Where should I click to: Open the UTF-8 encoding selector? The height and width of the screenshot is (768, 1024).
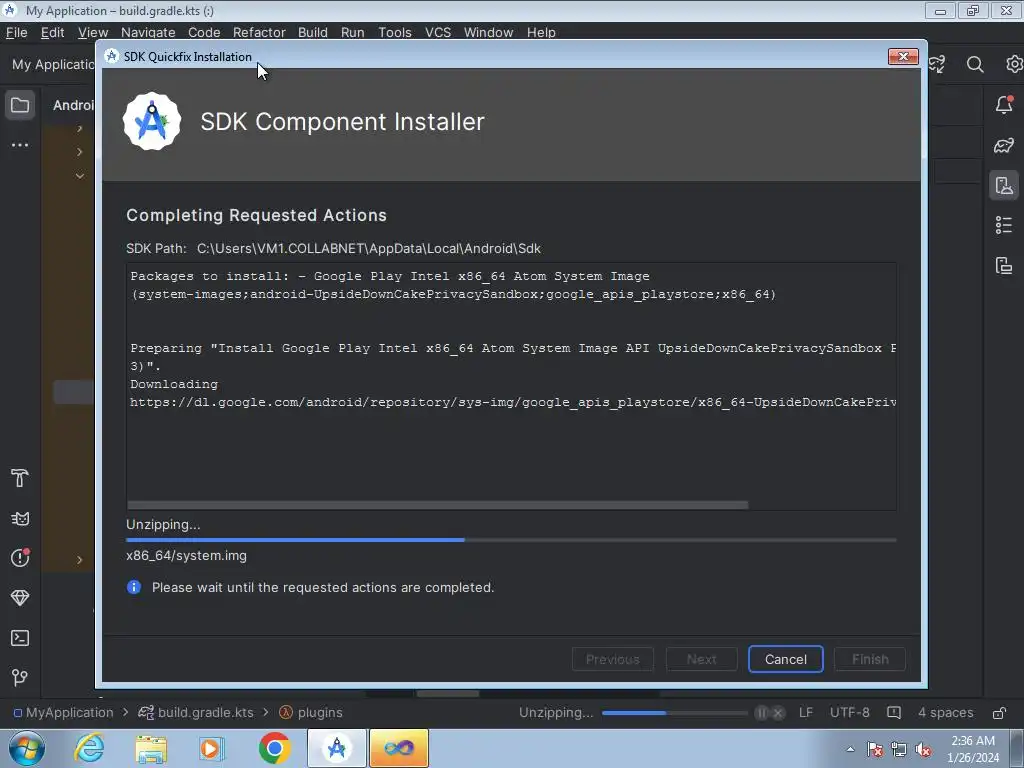tap(850, 712)
